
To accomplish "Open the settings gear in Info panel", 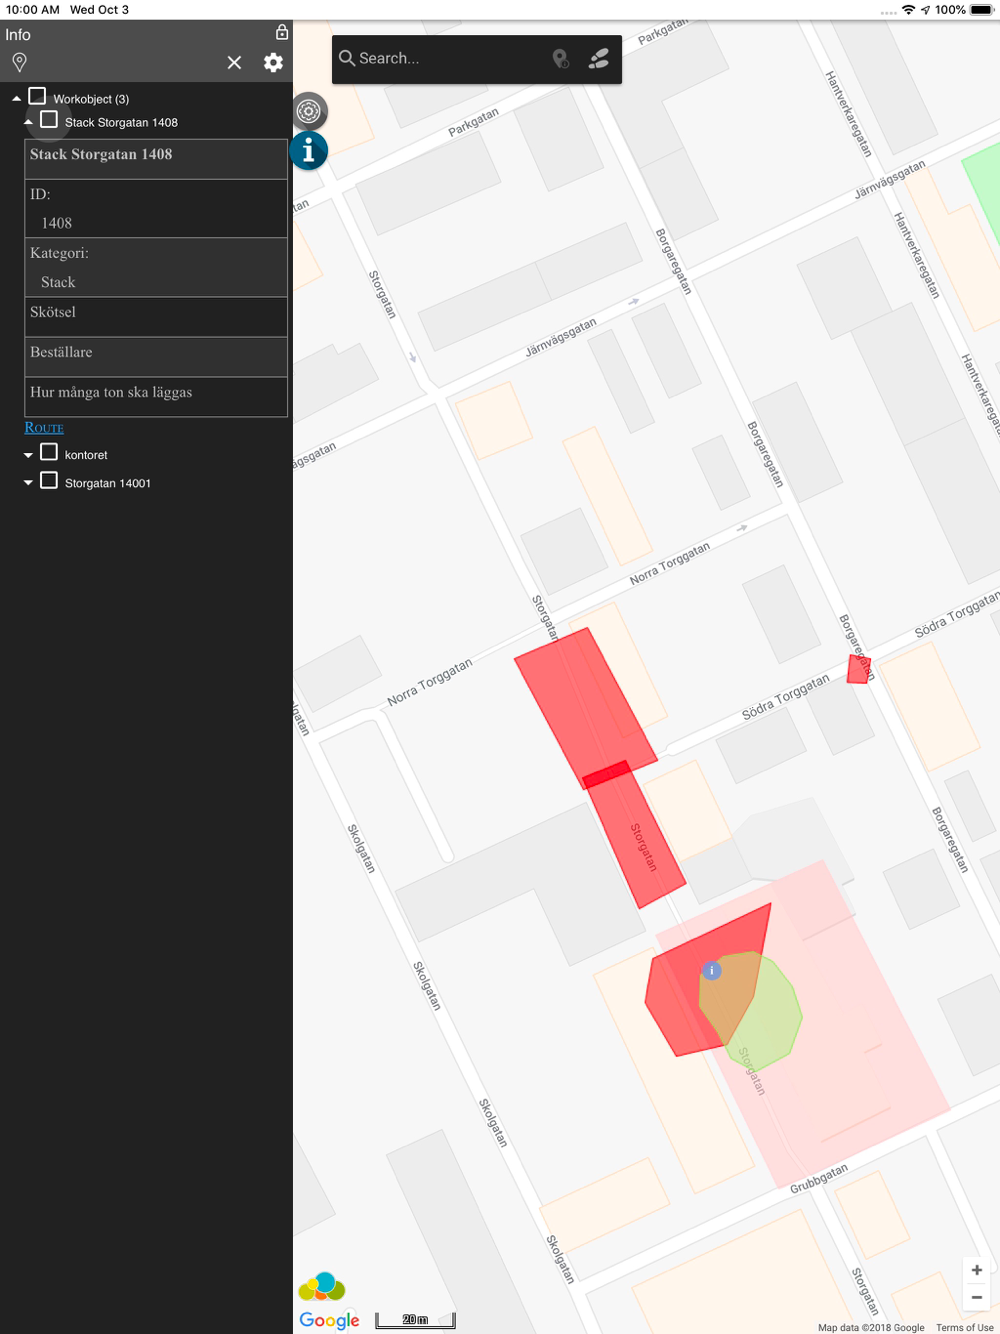I will tap(273, 63).
